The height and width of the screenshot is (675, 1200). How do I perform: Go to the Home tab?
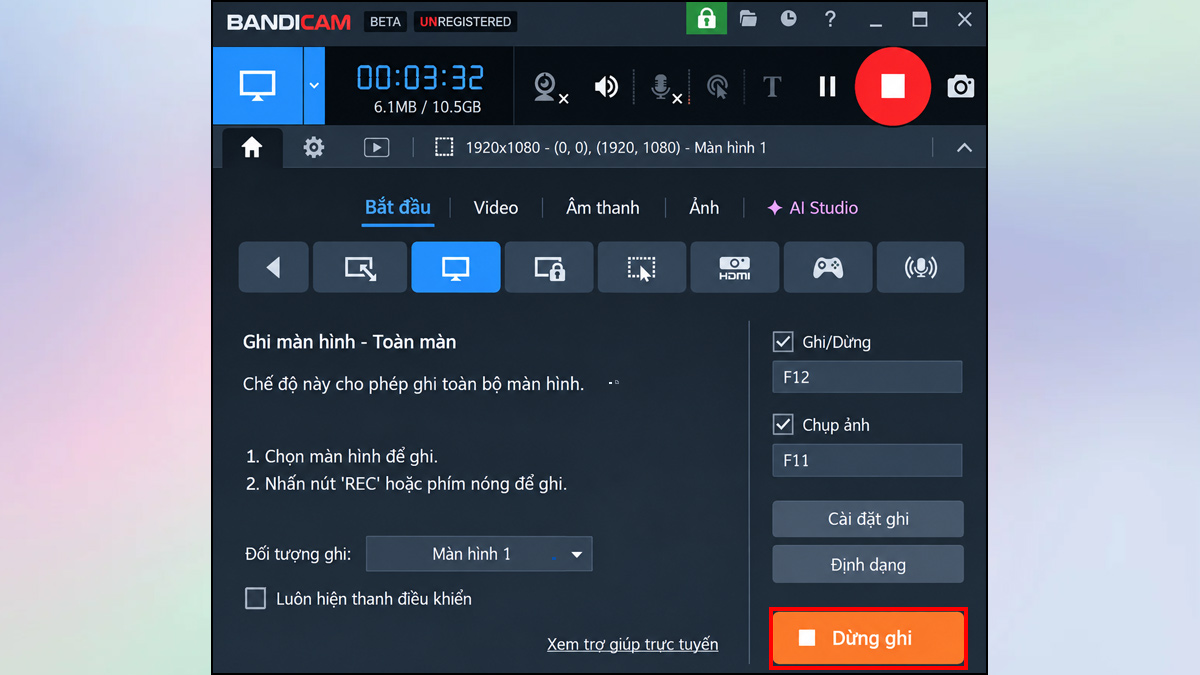[252, 148]
